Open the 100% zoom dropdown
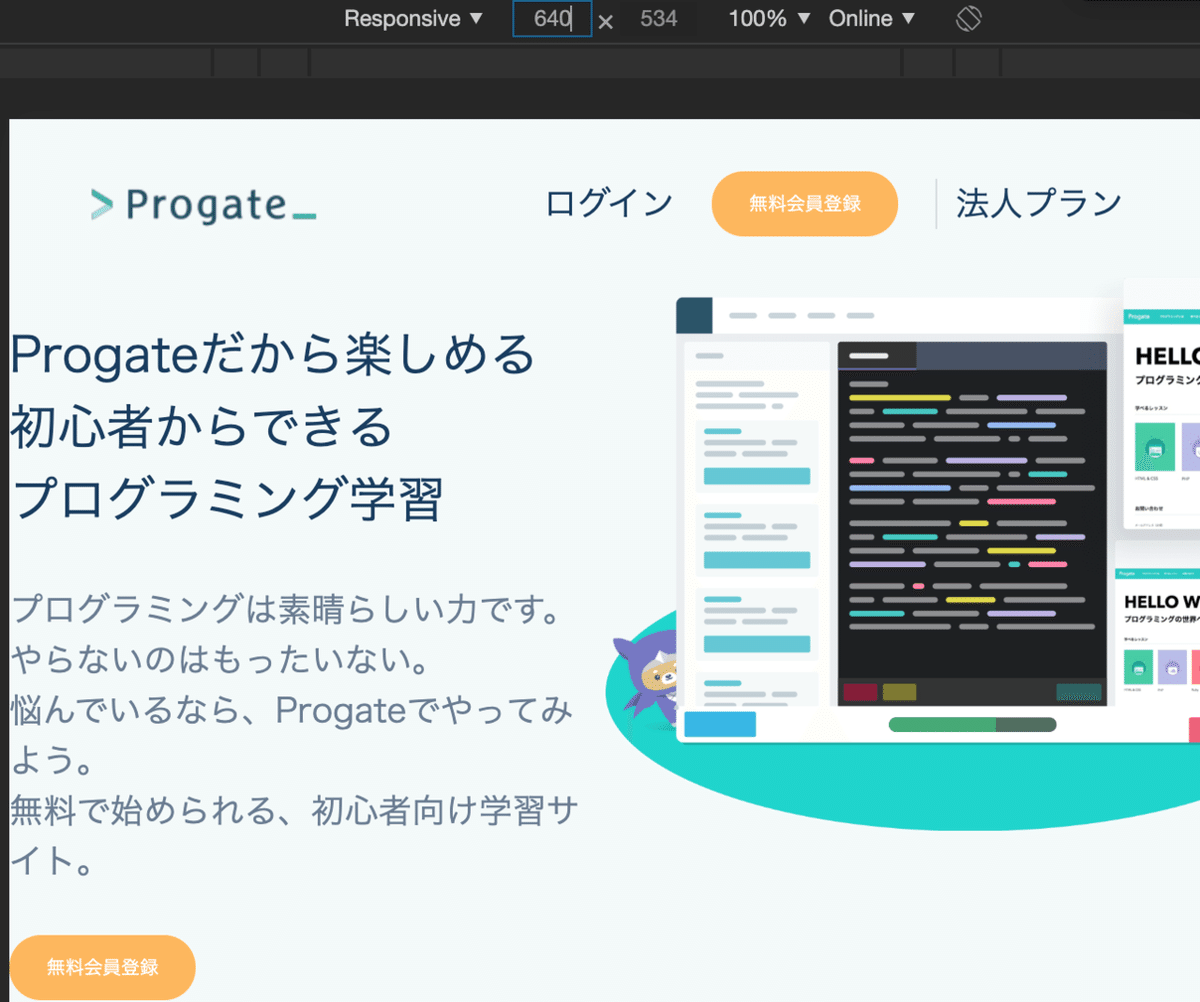1200x1002 pixels. (768, 18)
